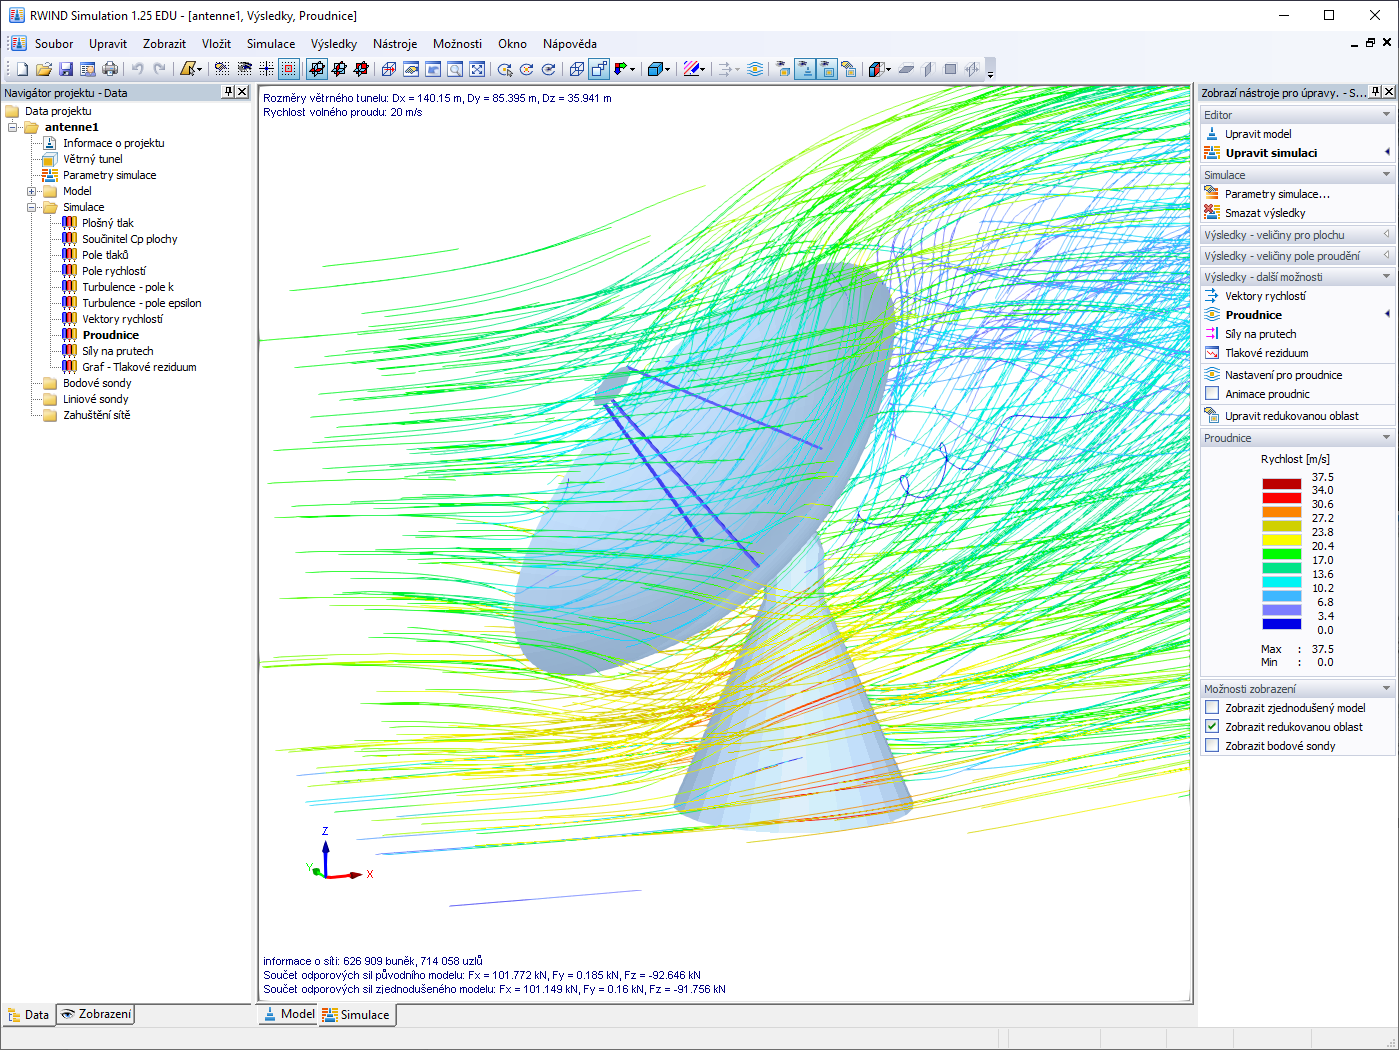This screenshot has width=1399, height=1050.
Task: Collapse the antenne1 tree node
Action: pos(13,127)
